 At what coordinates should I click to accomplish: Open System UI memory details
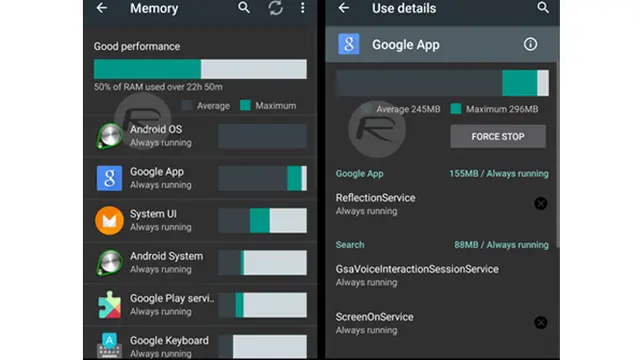[200, 220]
